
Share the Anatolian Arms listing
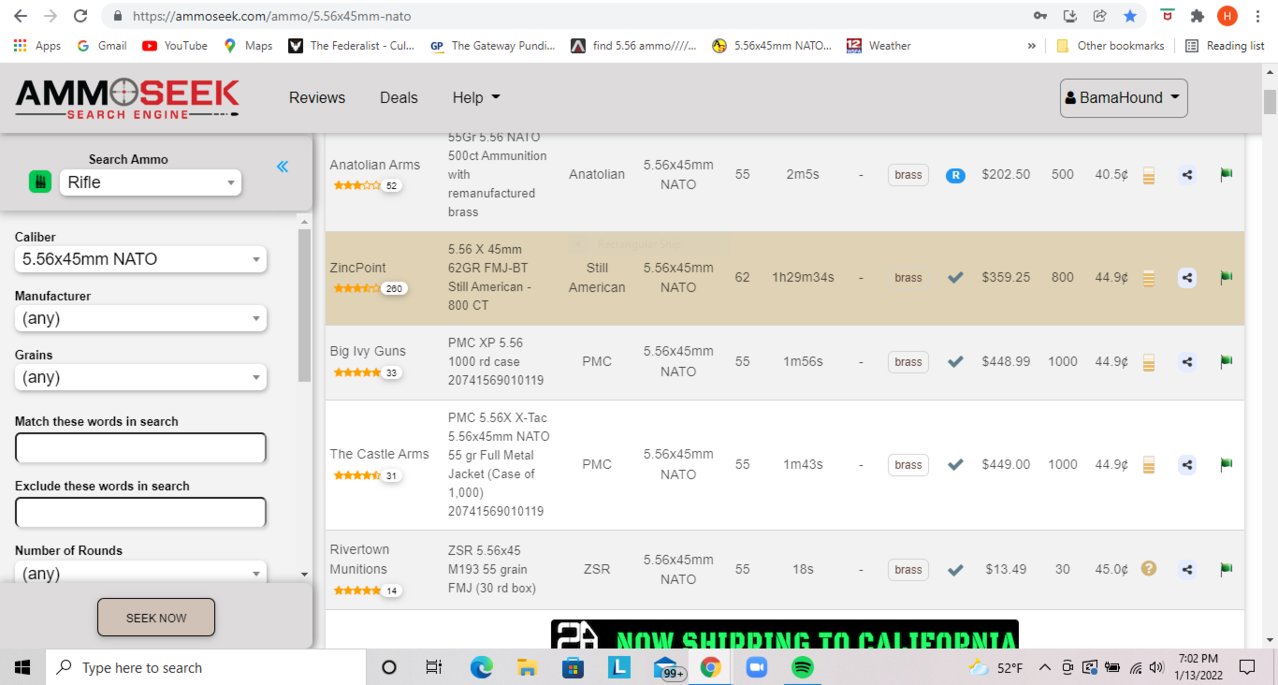pyautogui.click(x=1187, y=174)
